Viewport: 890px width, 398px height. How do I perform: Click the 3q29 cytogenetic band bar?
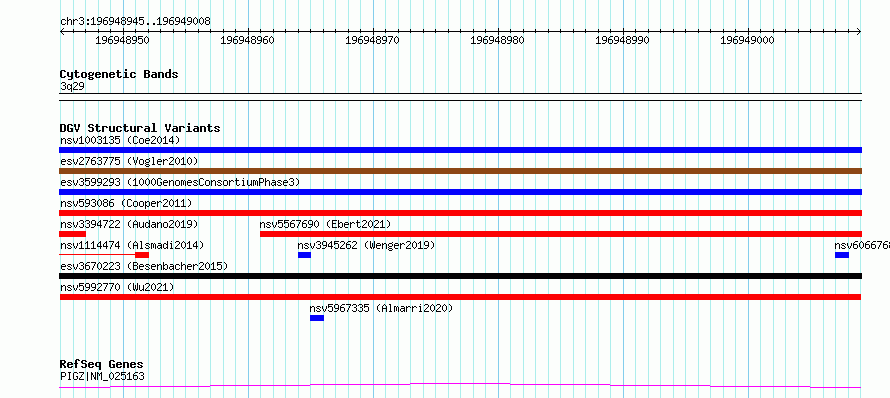460,97
